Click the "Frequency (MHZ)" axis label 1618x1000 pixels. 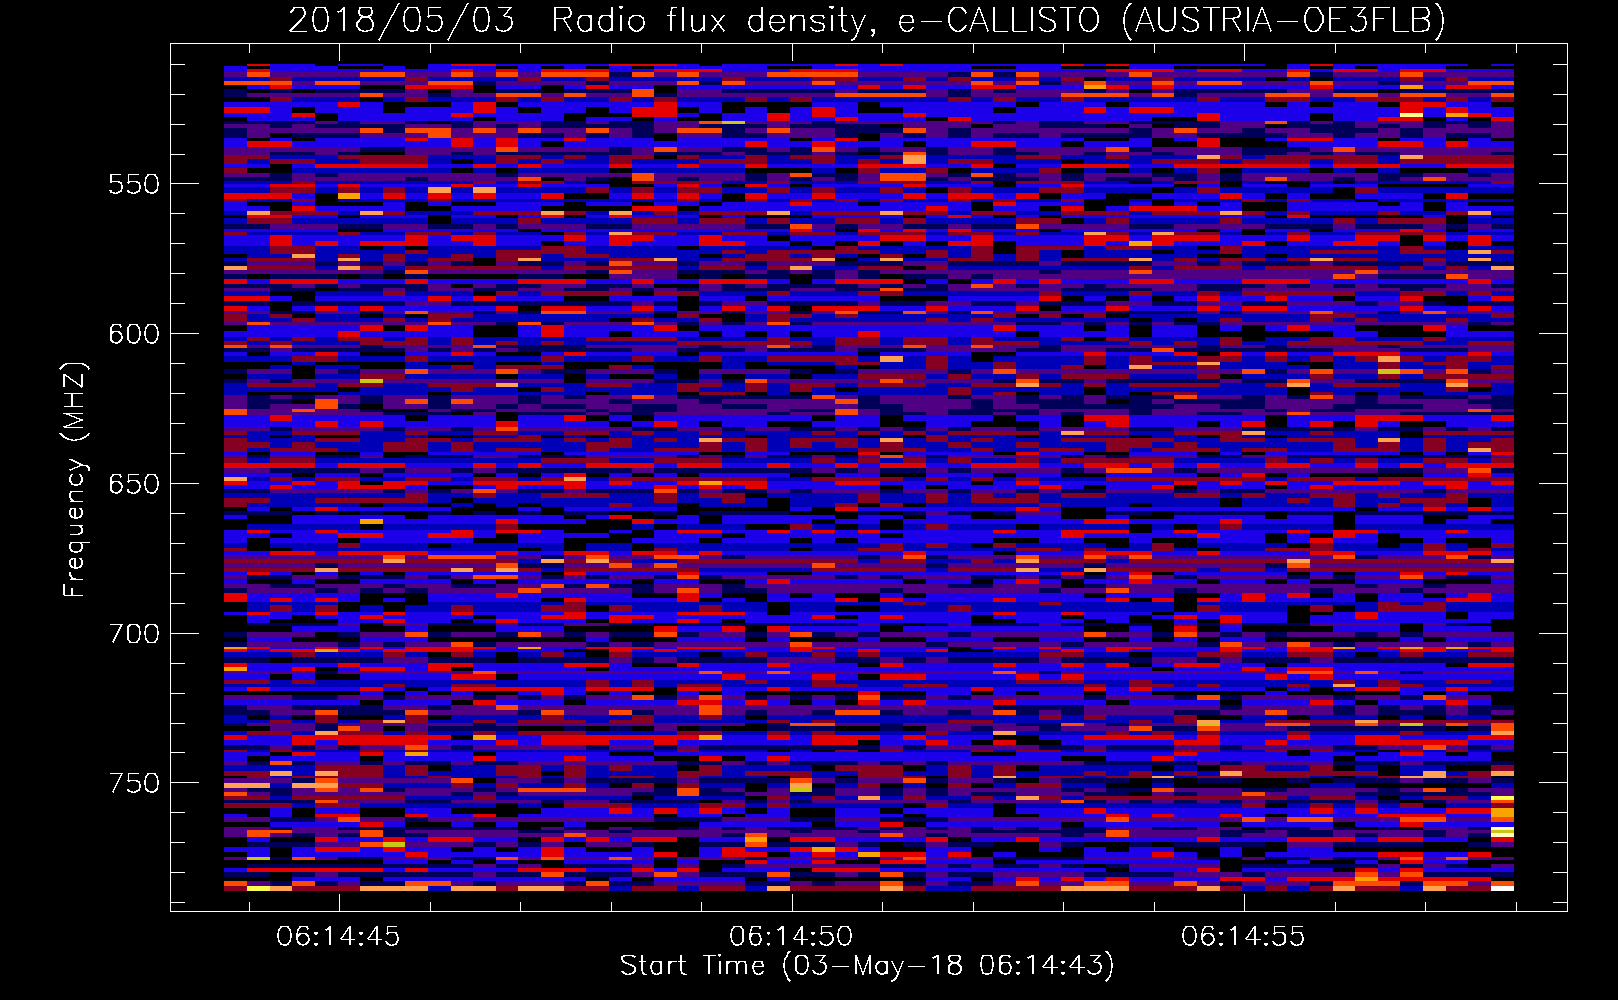75,479
